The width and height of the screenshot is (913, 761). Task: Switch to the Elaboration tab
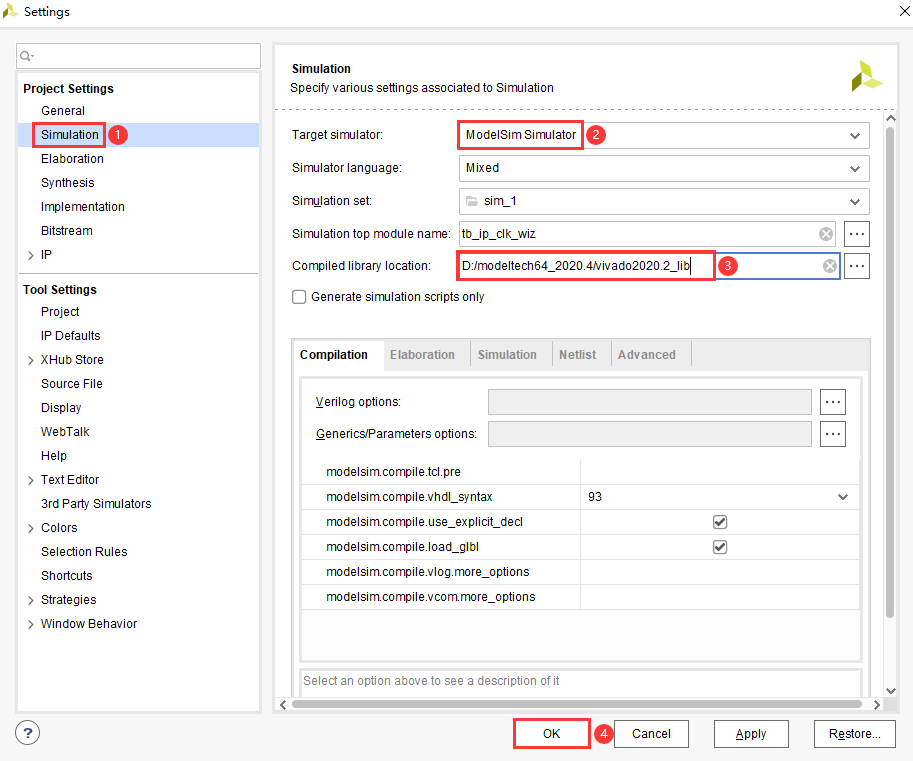(422, 355)
